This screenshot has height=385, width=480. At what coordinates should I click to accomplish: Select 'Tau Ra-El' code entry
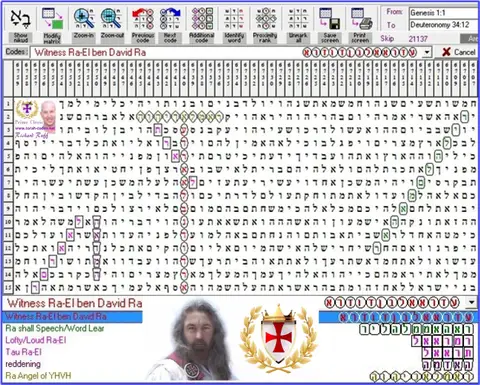point(23,352)
